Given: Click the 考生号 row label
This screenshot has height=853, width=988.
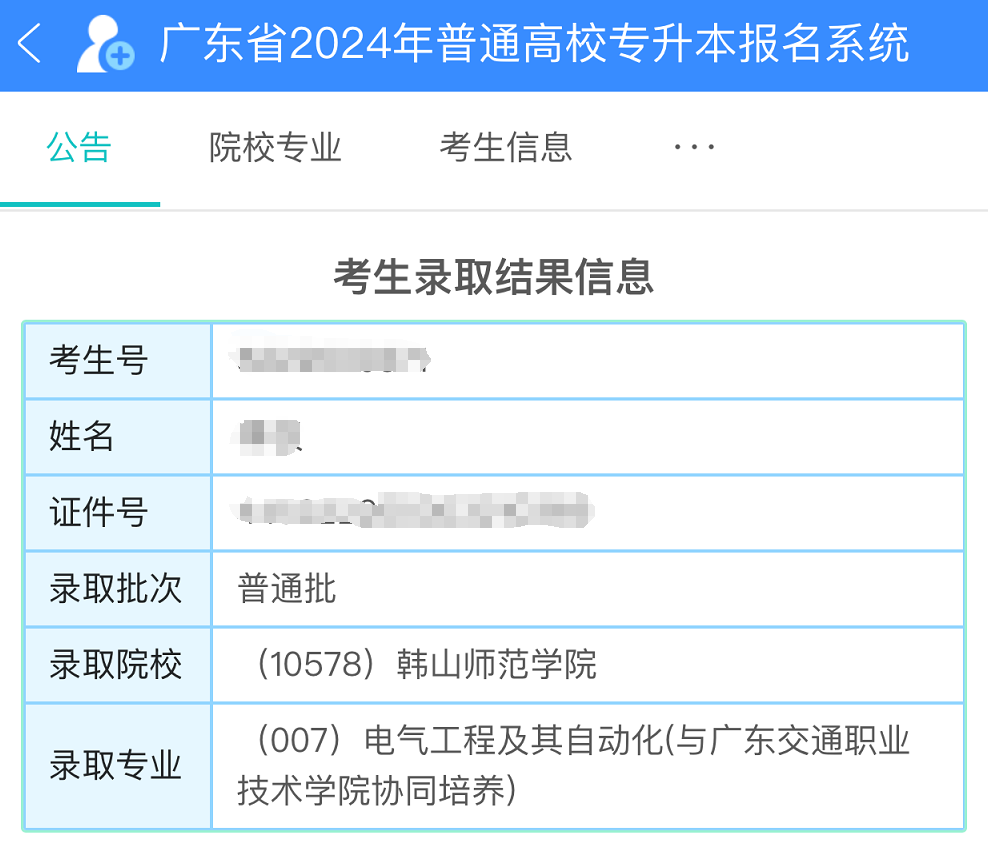Looking at the screenshot, I should point(99,360).
